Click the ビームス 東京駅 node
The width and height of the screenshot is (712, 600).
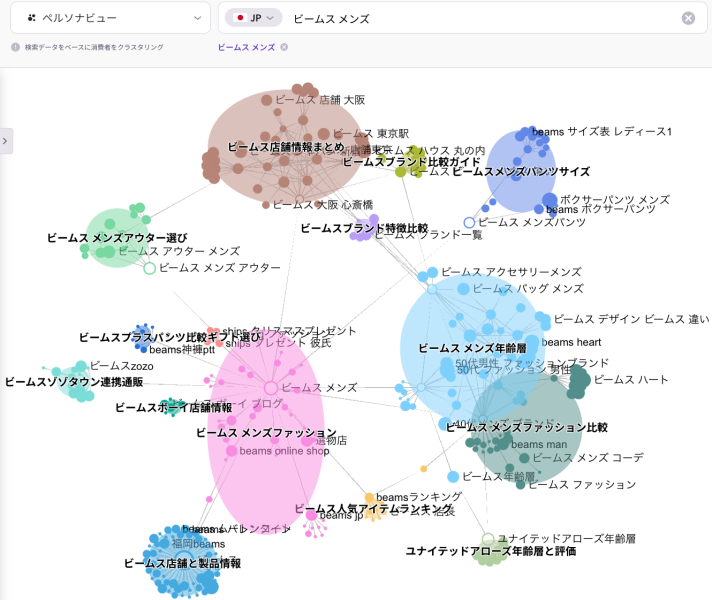[x=324, y=134]
